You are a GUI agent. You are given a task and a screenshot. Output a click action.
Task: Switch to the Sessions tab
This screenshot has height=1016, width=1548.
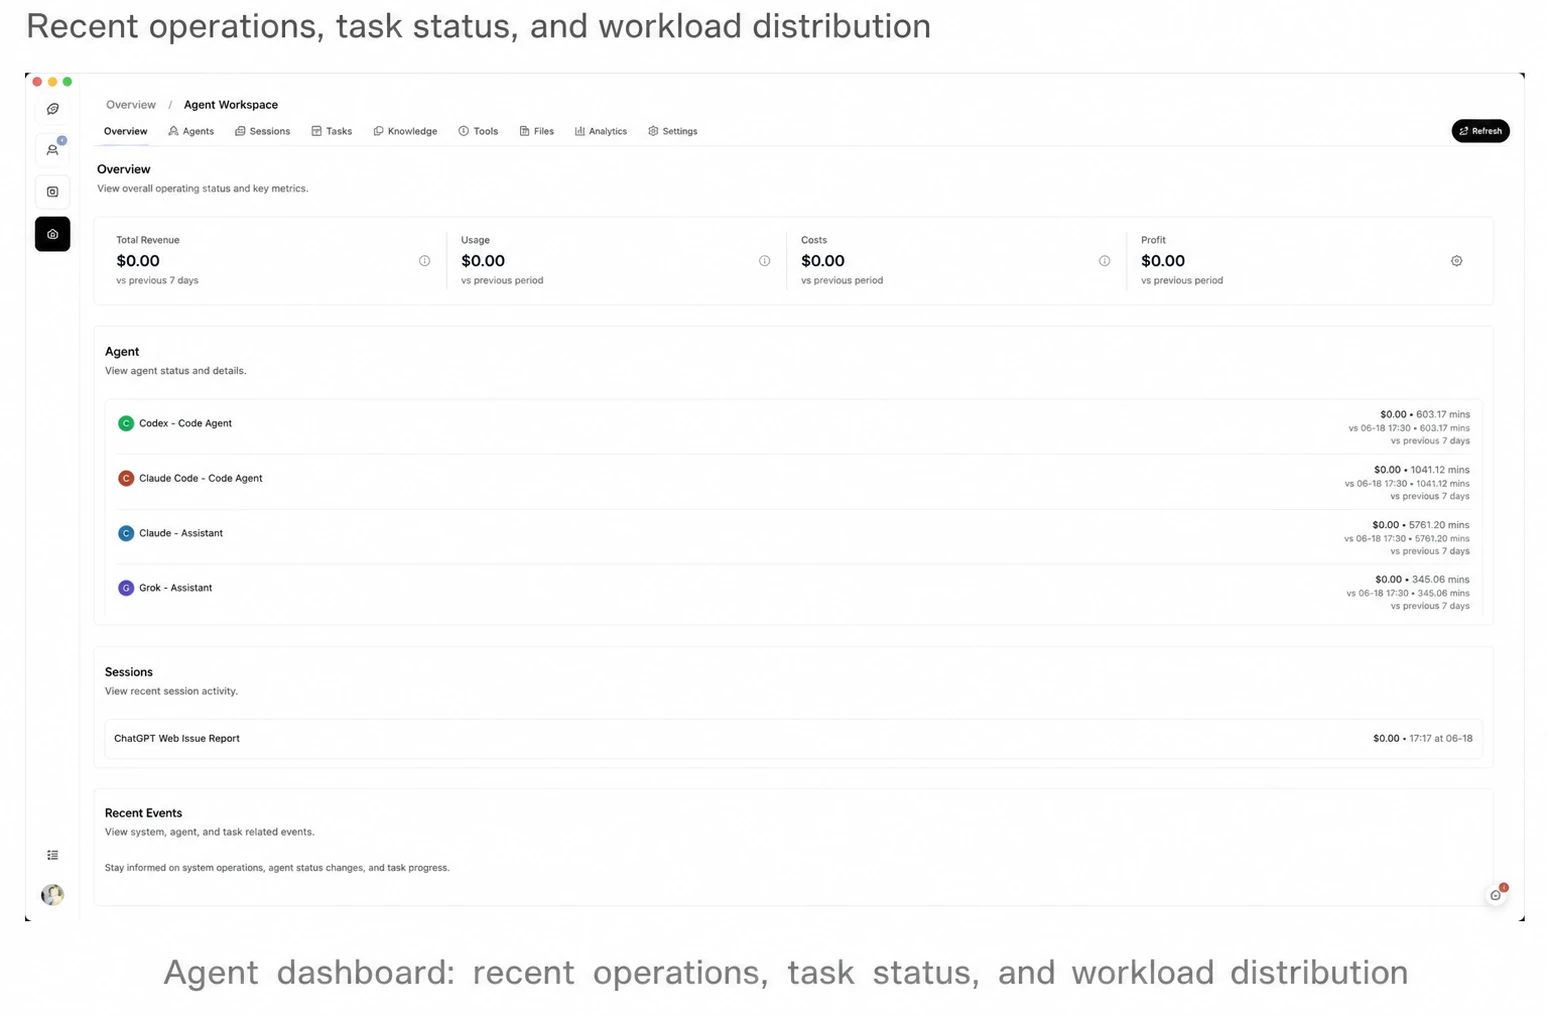pyautogui.click(x=262, y=131)
